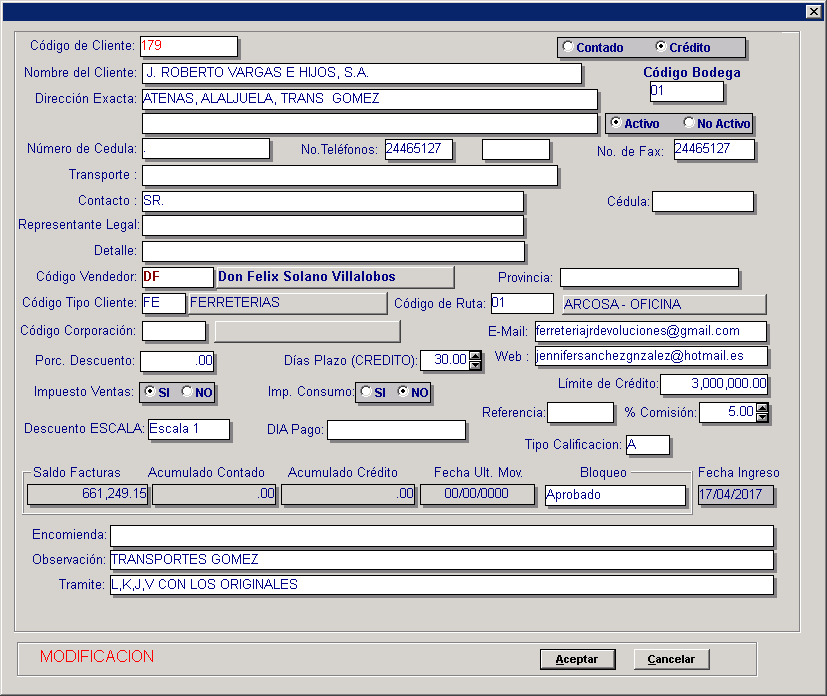Click the Observación field
This screenshot has width=827, height=696.
pyautogui.click(x=442, y=560)
